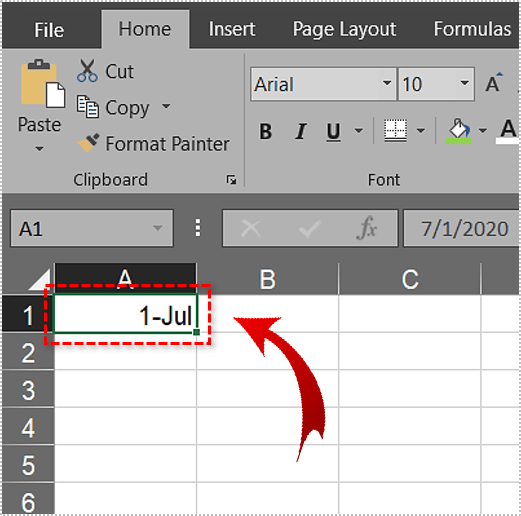The width and height of the screenshot is (521, 516).
Task: Select column B header
Action: pos(268,279)
